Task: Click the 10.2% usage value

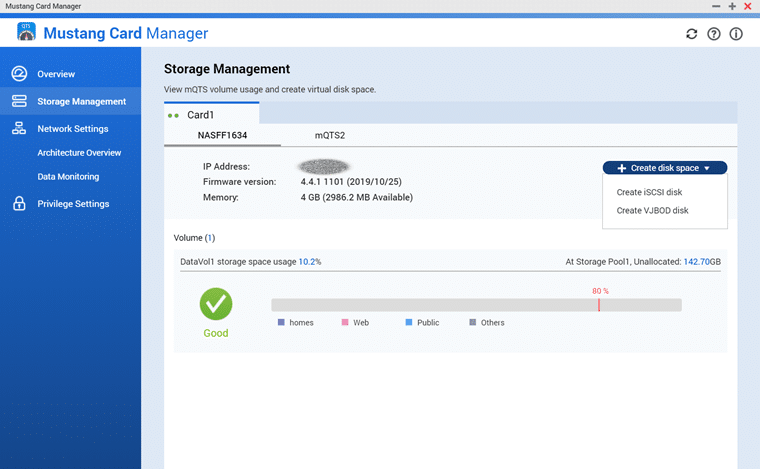Action: (x=310, y=262)
